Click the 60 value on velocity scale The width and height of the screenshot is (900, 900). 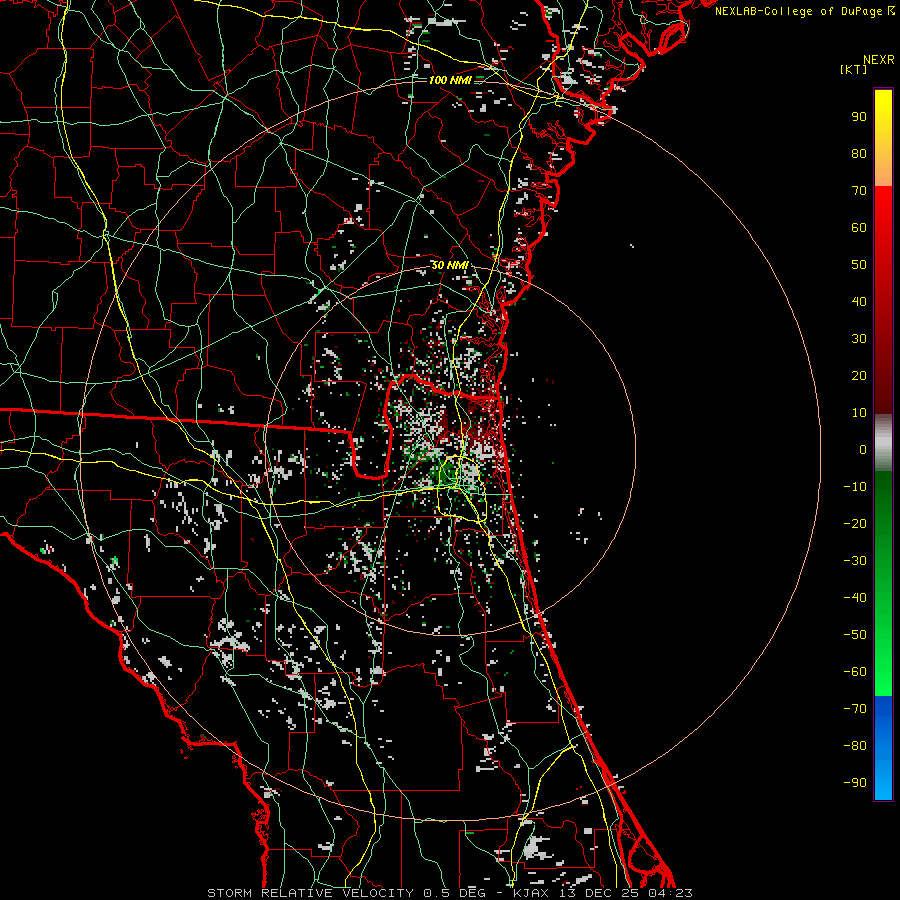pos(859,227)
